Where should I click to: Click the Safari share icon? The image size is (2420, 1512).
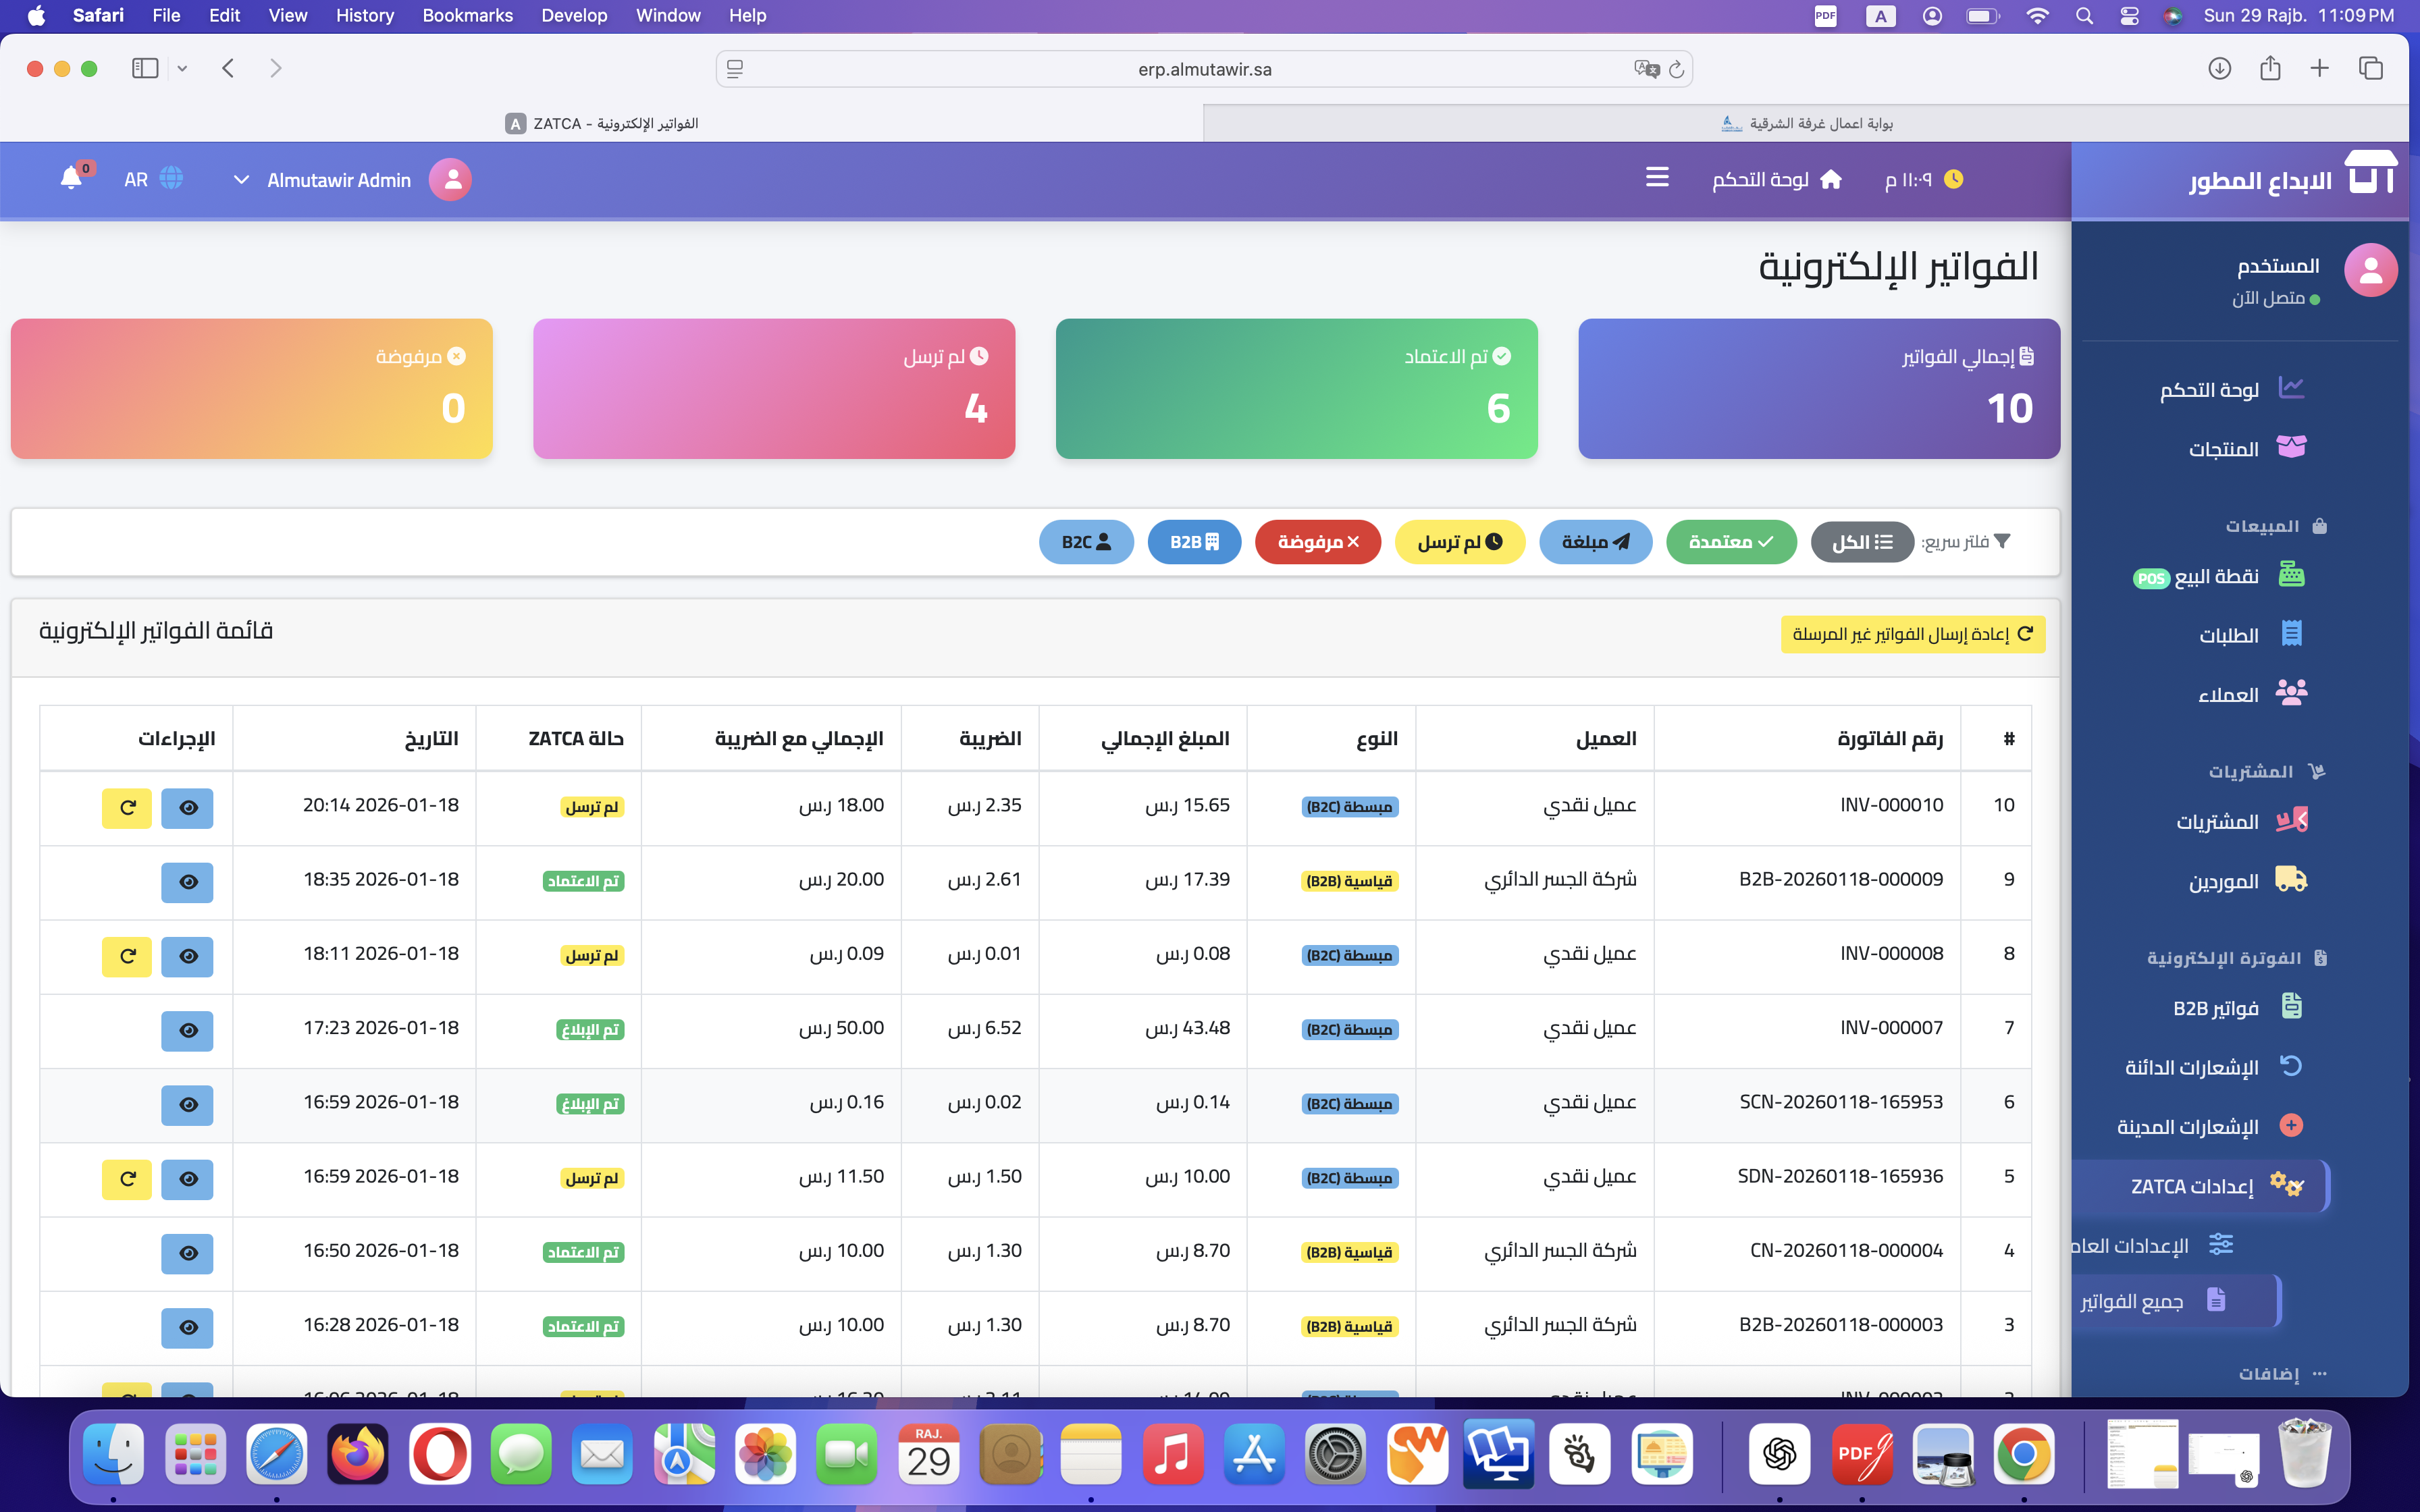click(2270, 69)
